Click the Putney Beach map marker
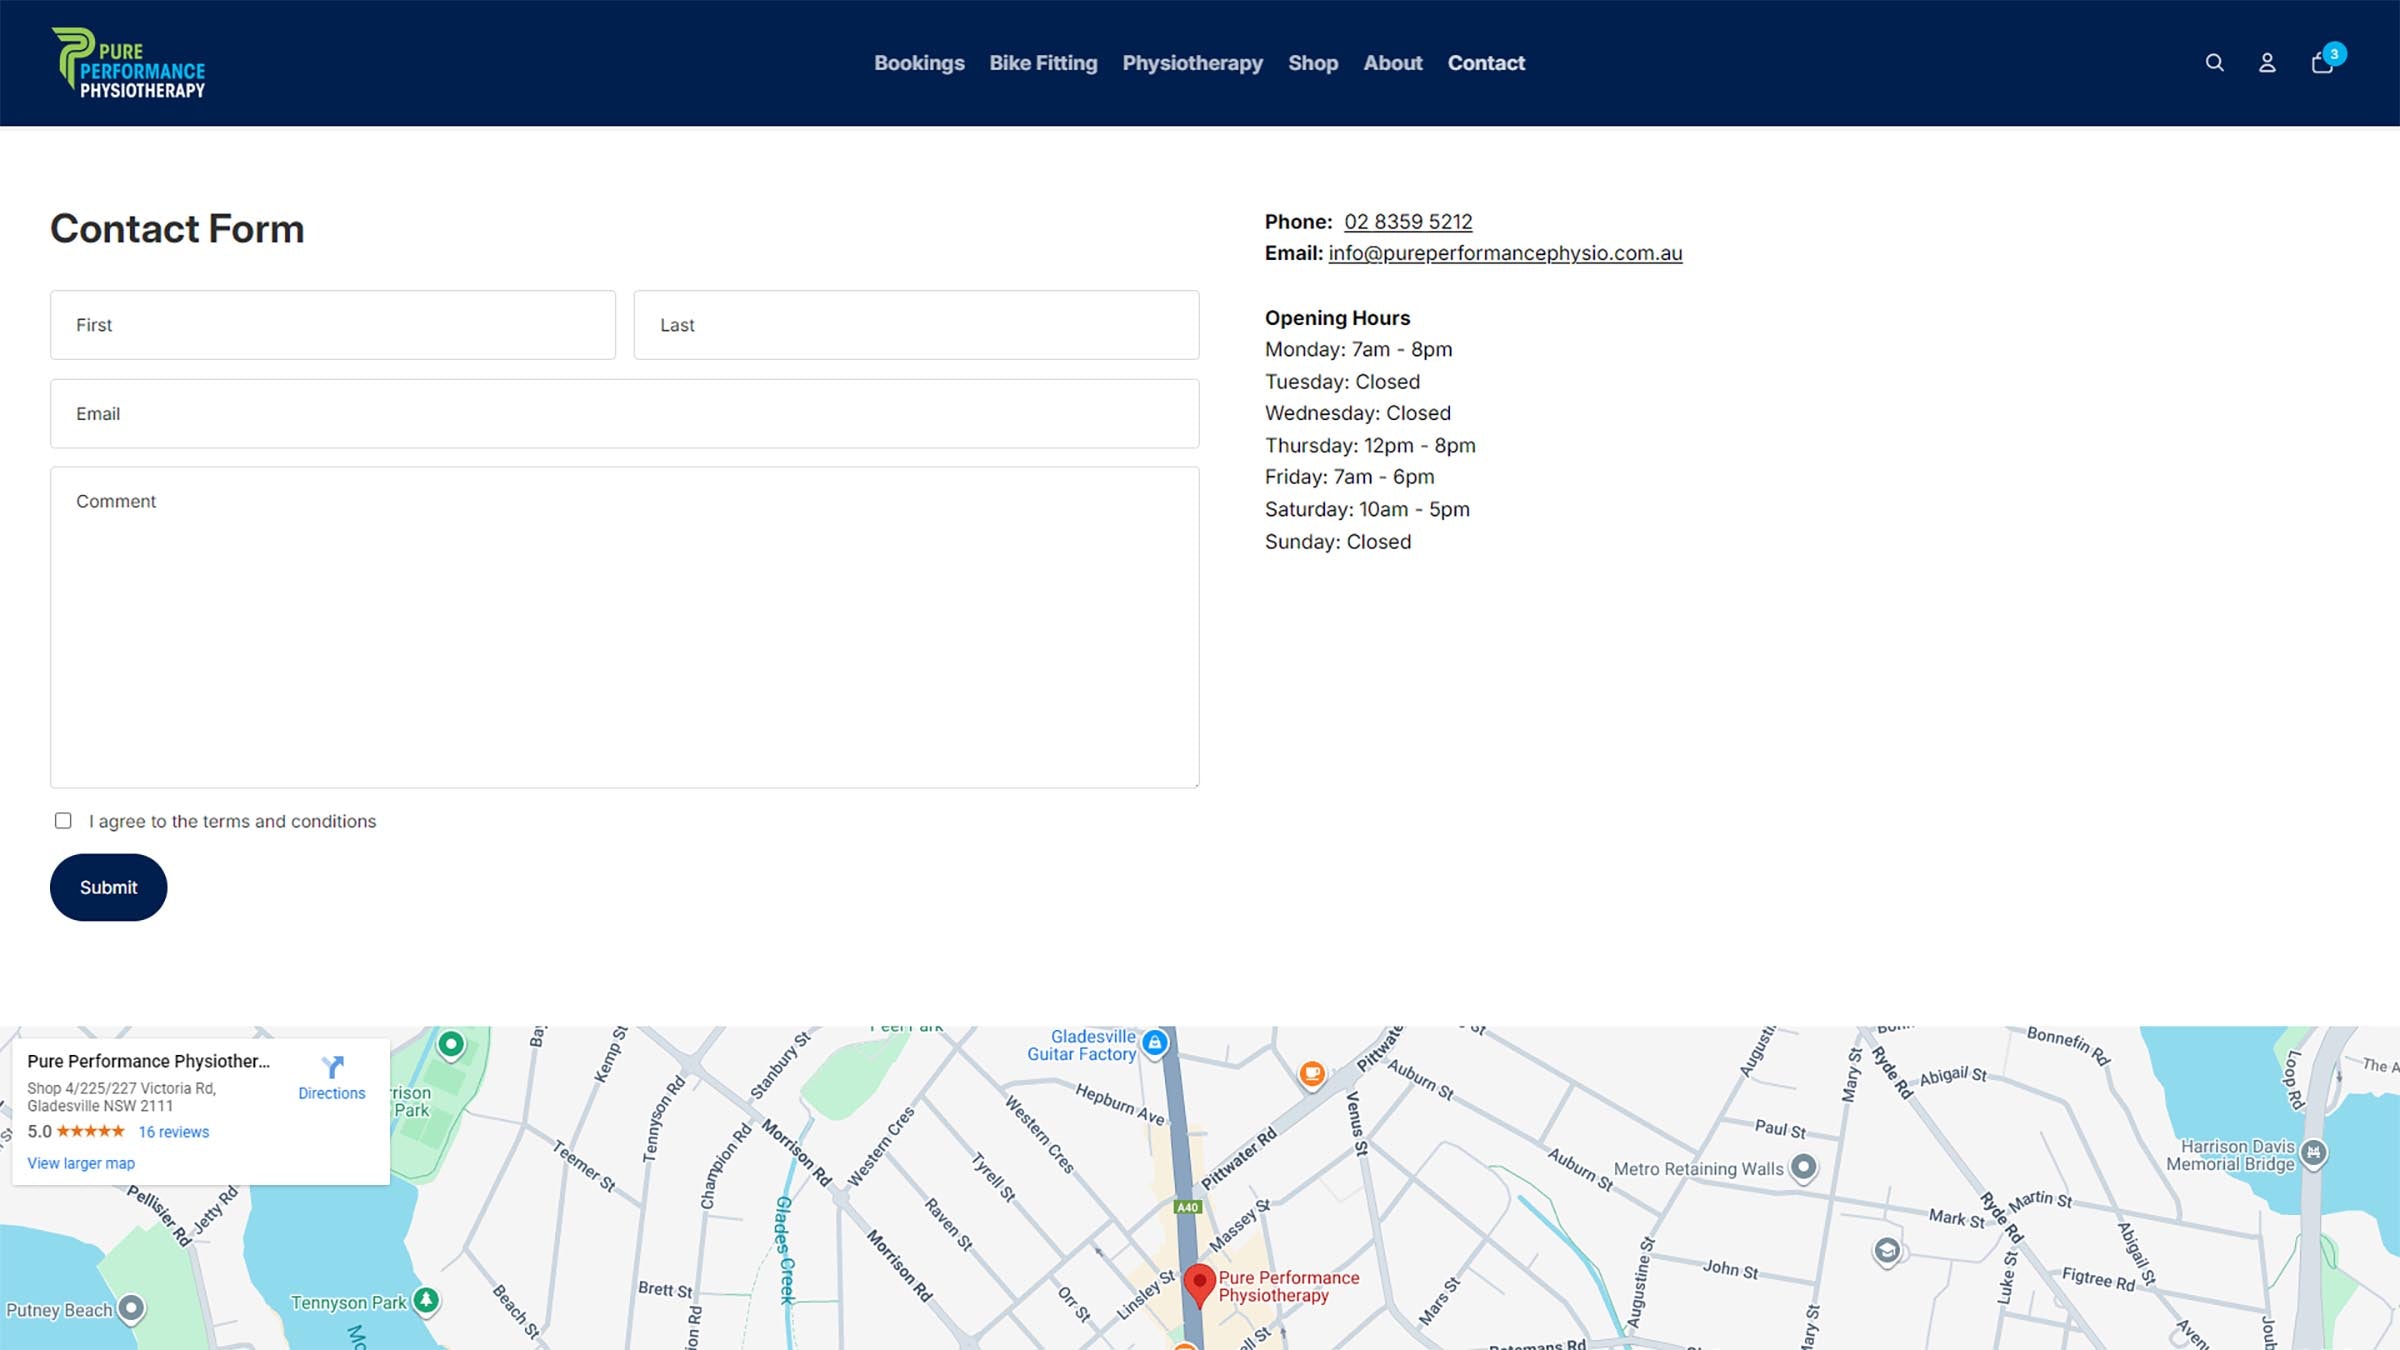Image resolution: width=2400 pixels, height=1350 pixels. pyautogui.click(x=131, y=1308)
